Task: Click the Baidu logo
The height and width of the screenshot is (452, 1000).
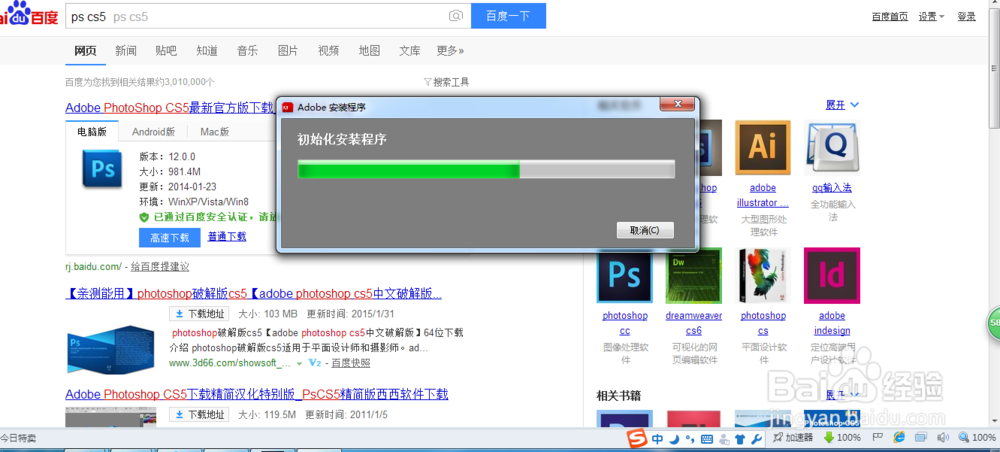Action: [28, 13]
